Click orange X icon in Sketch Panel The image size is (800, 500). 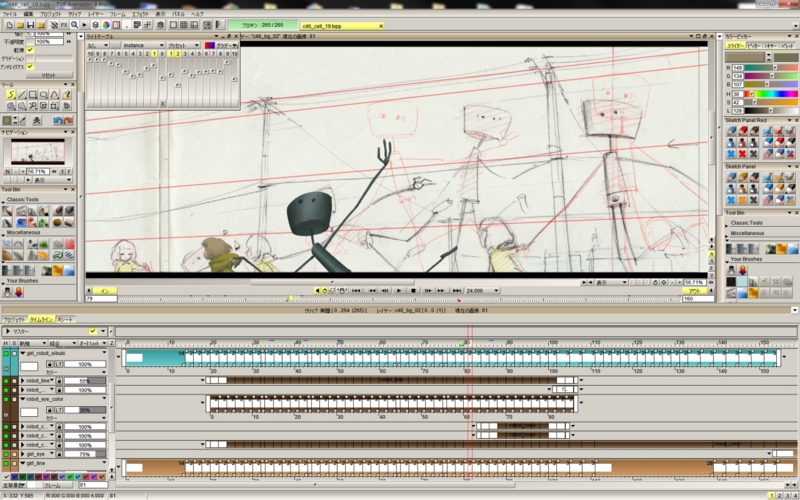tap(742, 200)
